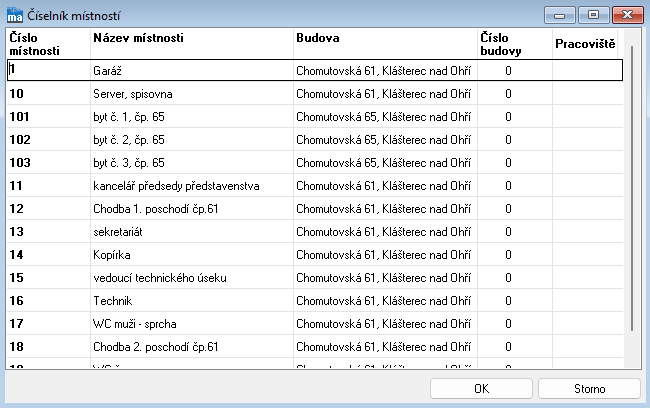Viewport: 650px width, 408px height.
Task: Select Chodba 2. poschodí čp.61 row
Action: pyautogui.click(x=315, y=347)
